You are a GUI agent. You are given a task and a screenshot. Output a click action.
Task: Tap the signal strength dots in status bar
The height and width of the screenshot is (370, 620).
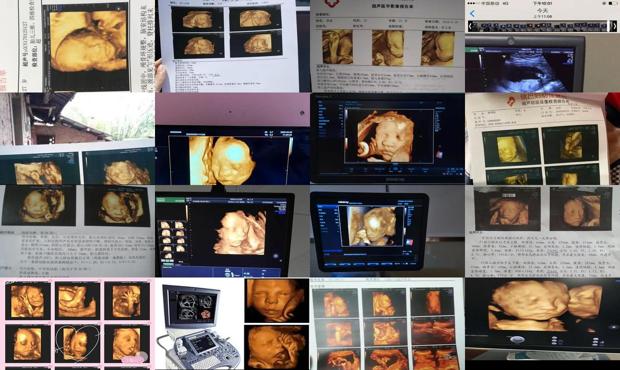[x=472, y=3]
